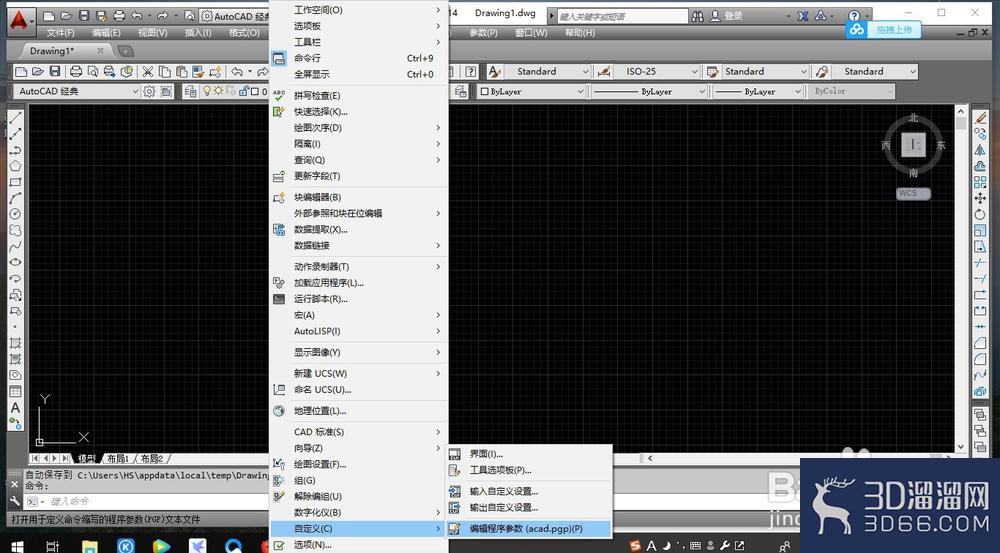The height and width of the screenshot is (553, 1000).
Task: Select the Line tool in Draw toolbar
Action: pos(15,117)
